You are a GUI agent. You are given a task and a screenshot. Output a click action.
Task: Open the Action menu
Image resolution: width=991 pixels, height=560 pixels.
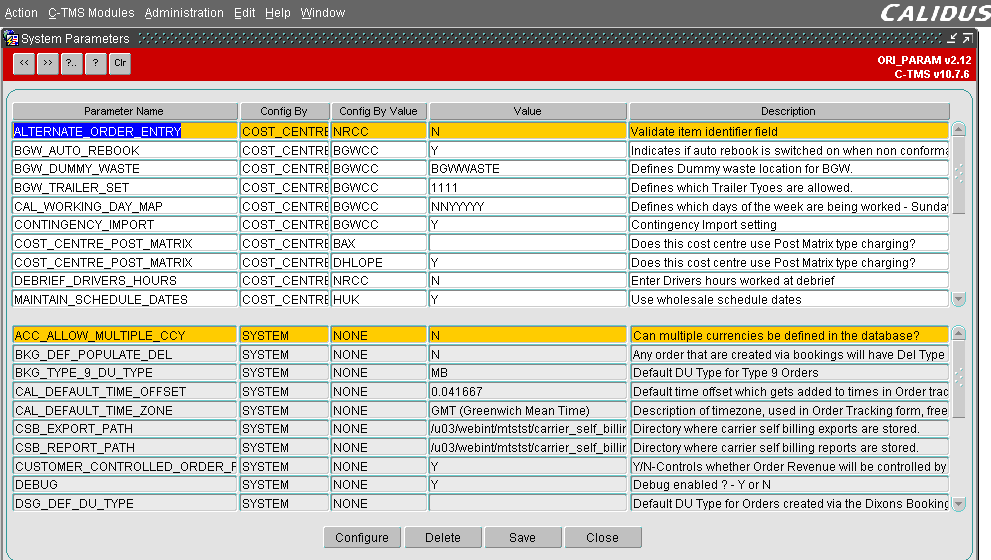21,13
